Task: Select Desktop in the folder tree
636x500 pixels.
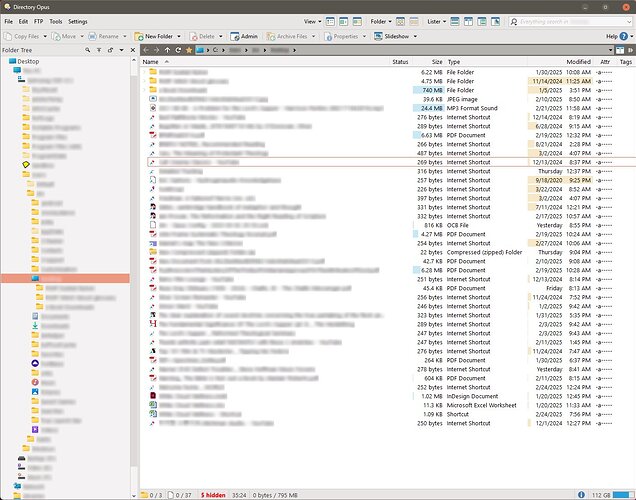Action: [28, 61]
